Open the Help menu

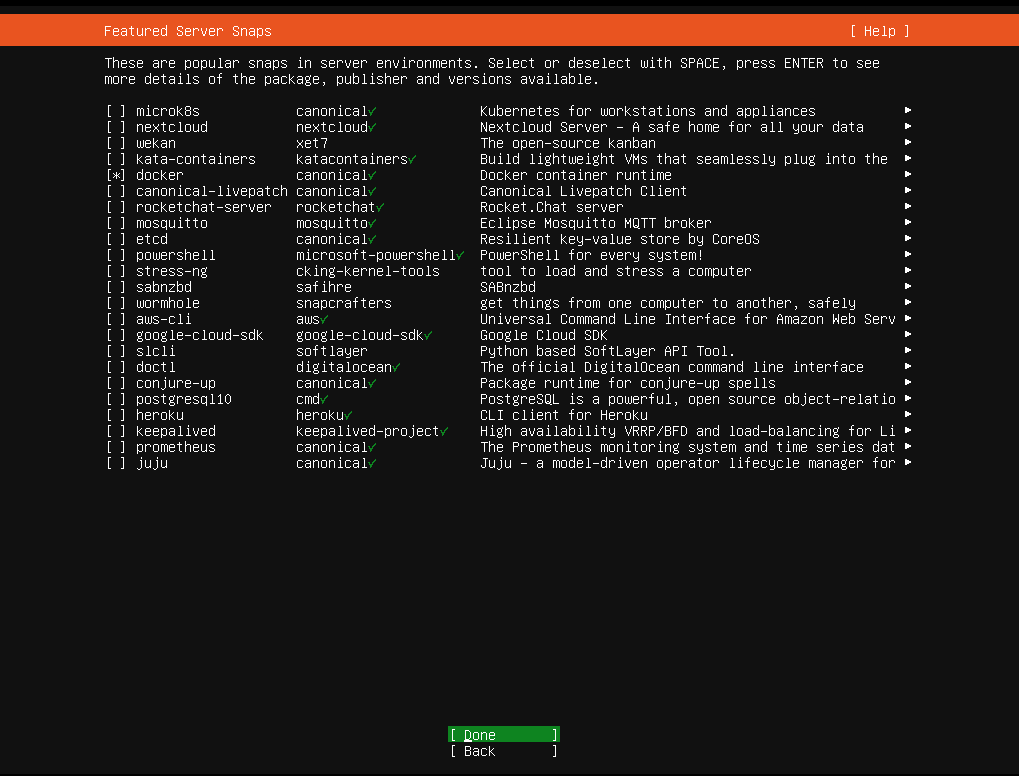tap(879, 31)
